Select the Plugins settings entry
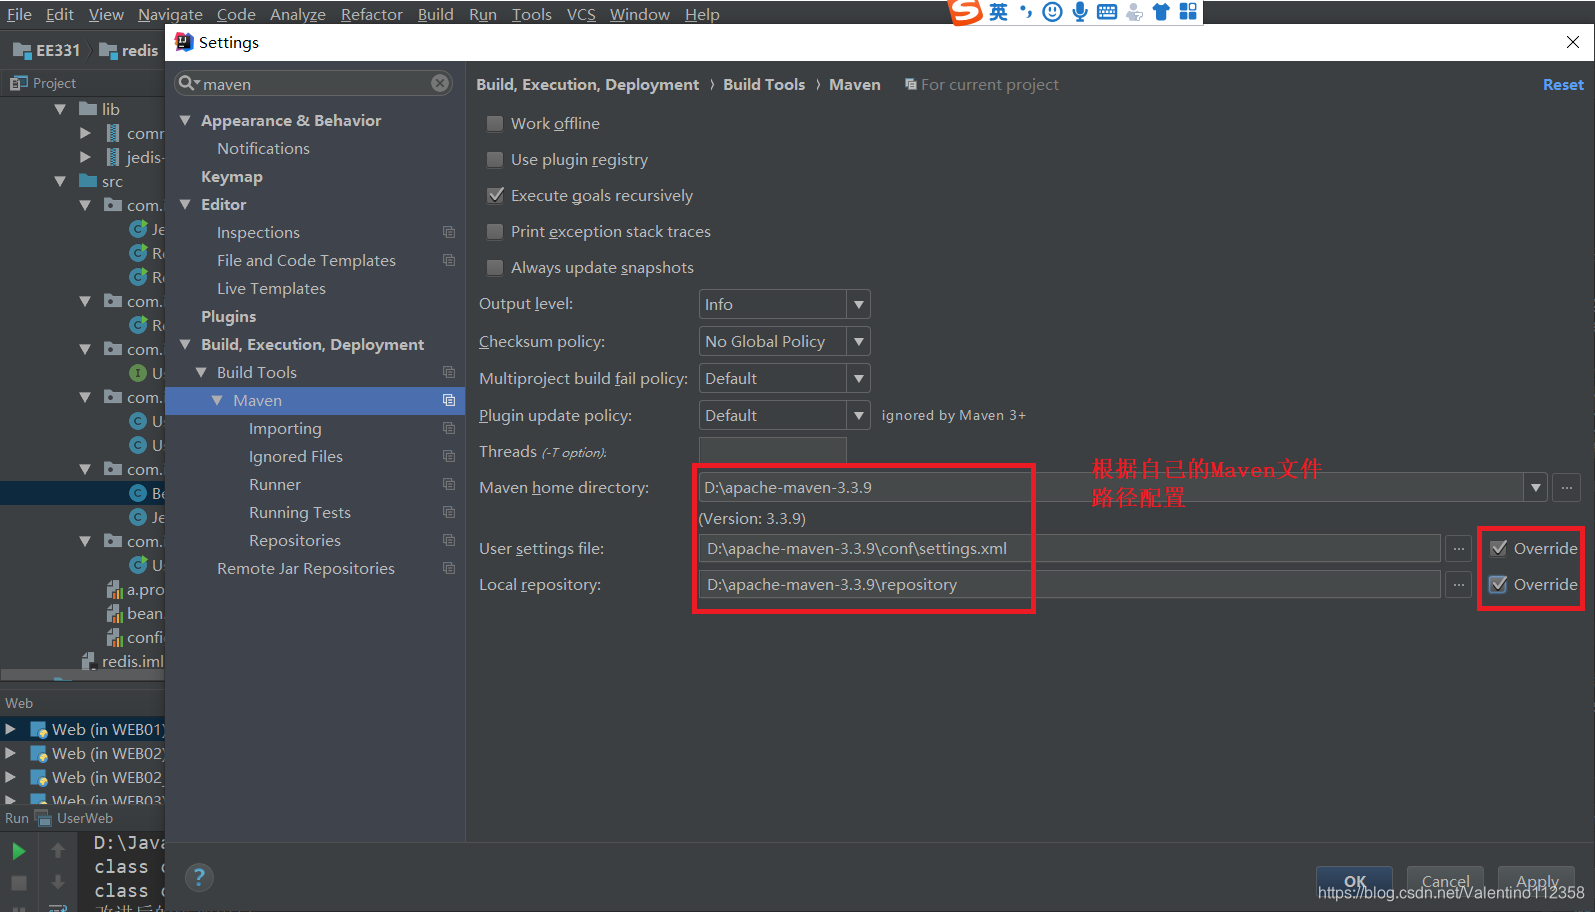Screen dimensions: 1595x912 pyautogui.click(x=228, y=316)
